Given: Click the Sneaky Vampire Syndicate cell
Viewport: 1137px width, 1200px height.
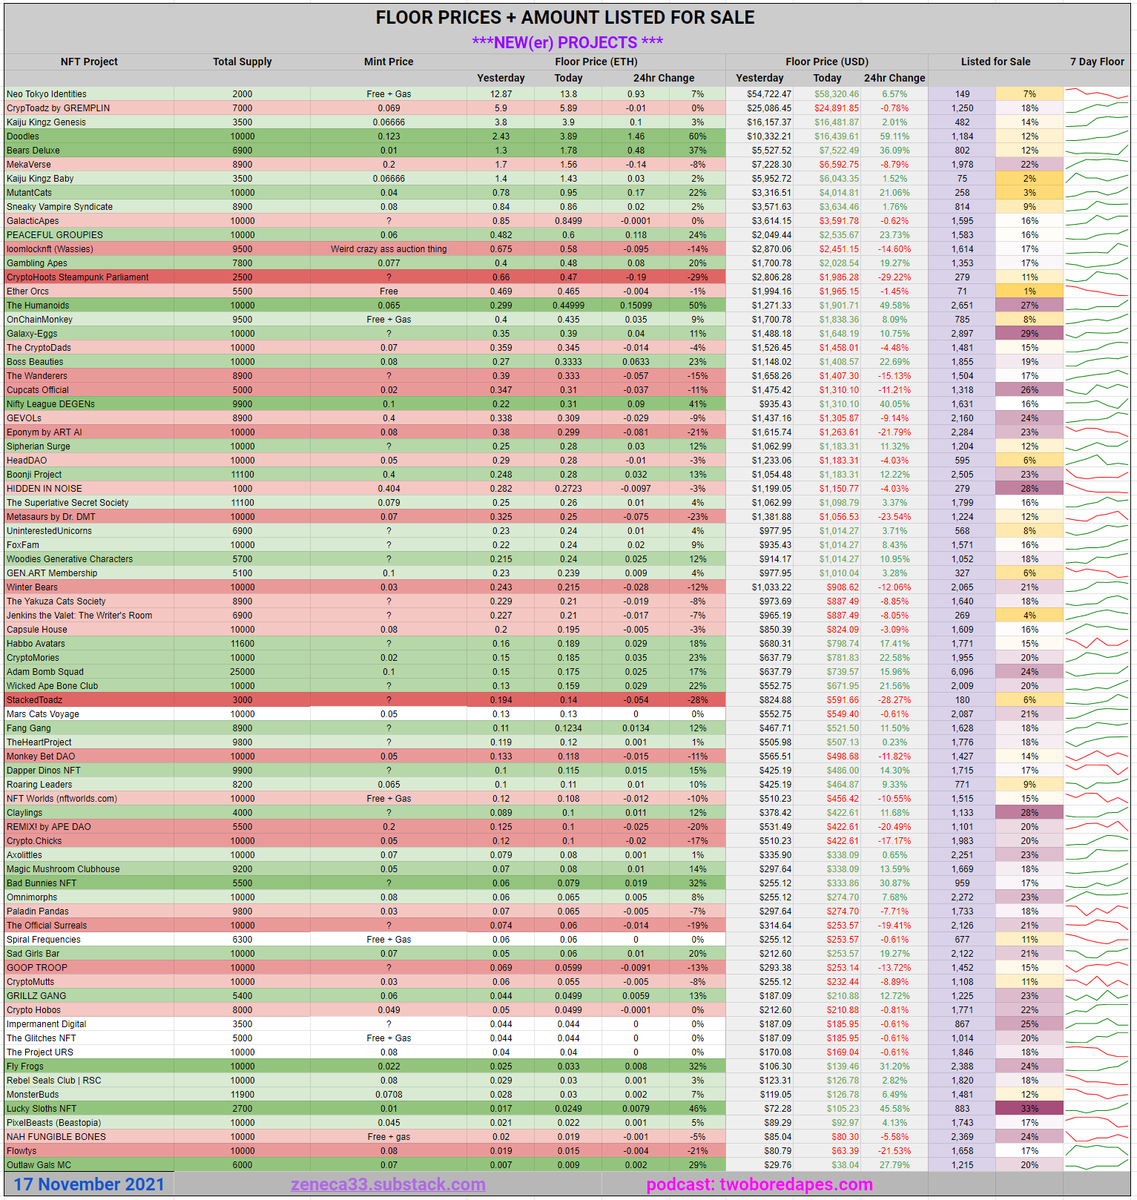Looking at the screenshot, I should [89, 207].
